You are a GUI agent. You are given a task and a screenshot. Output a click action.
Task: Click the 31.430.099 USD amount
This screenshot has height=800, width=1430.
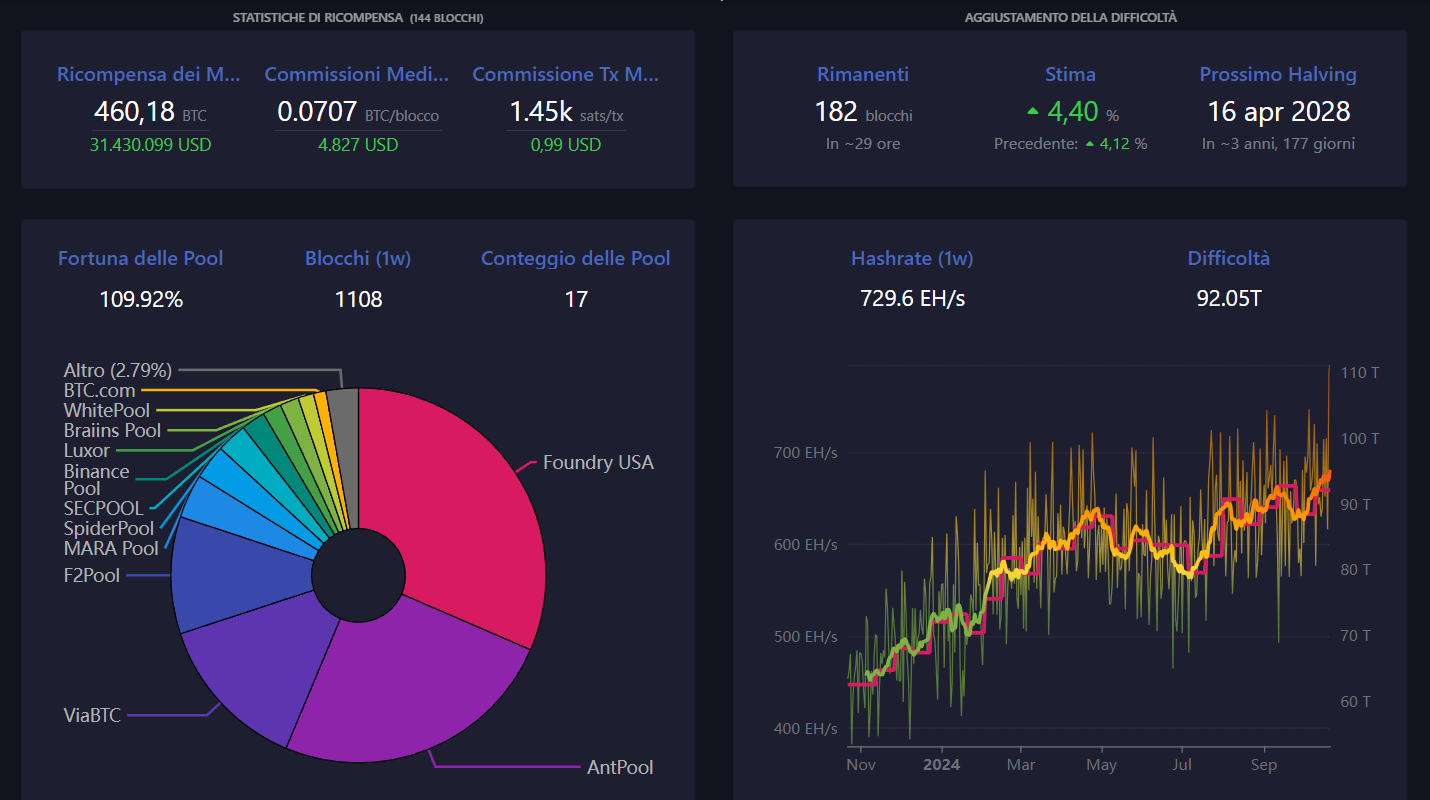[x=151, y=145]
